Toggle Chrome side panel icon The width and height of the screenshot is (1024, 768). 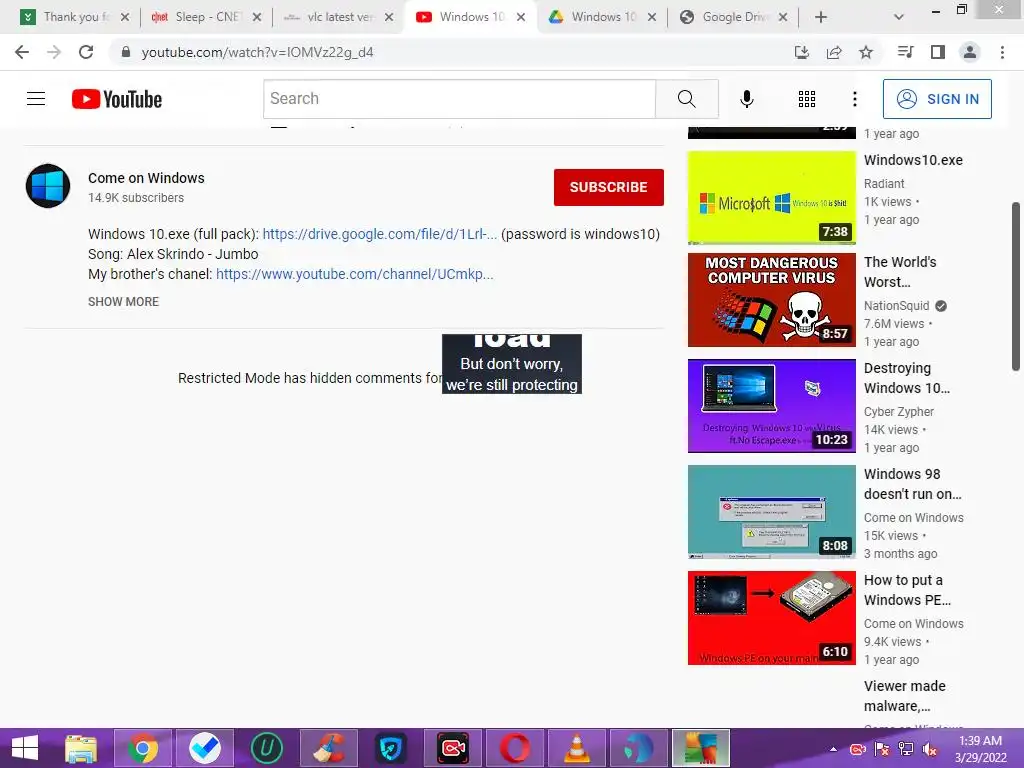[x=938, y=52]
